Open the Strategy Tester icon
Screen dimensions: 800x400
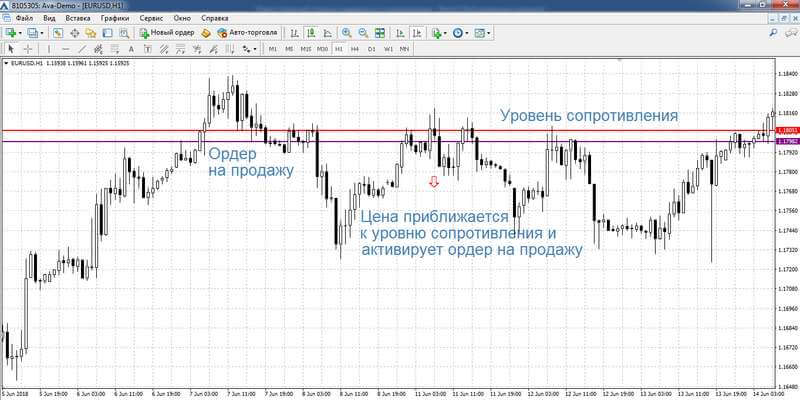[123, 33]
